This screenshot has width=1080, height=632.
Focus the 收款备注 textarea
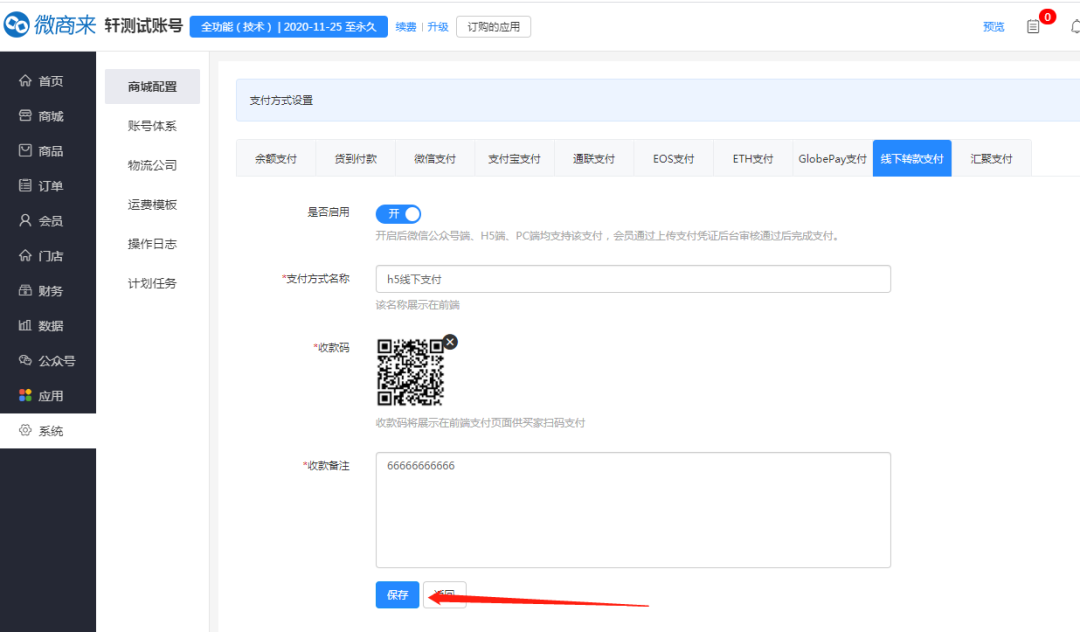[x=633, y=510]
